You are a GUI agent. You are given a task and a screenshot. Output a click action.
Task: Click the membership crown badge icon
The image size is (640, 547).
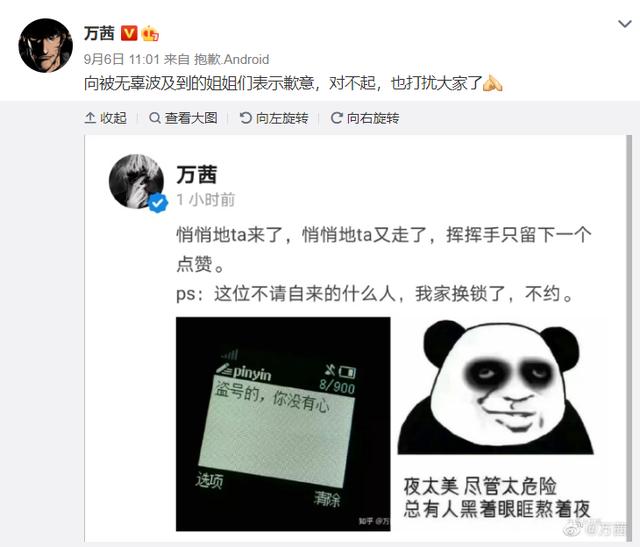click(x=150, y=33)
